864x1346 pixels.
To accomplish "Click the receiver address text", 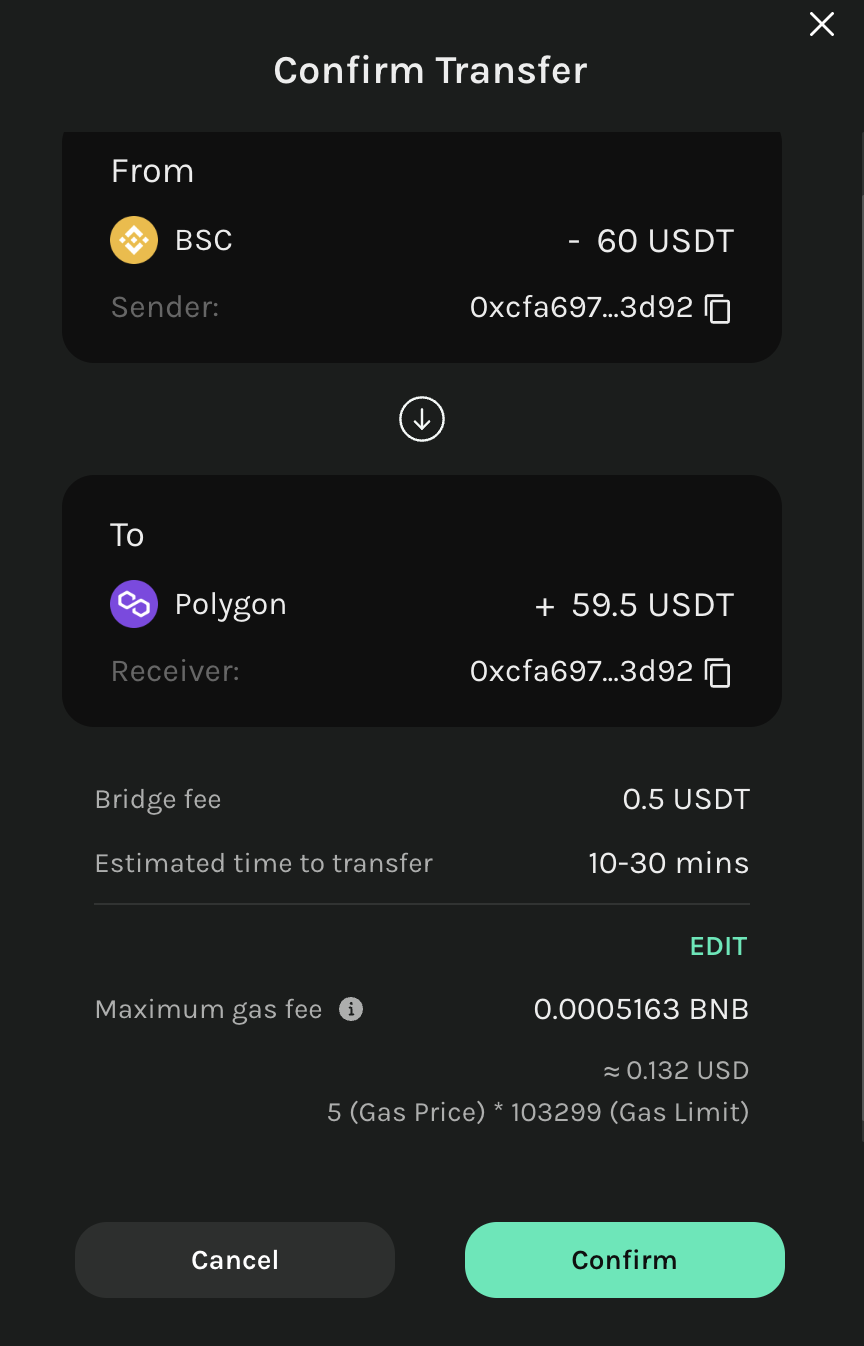I will point(581,672).
